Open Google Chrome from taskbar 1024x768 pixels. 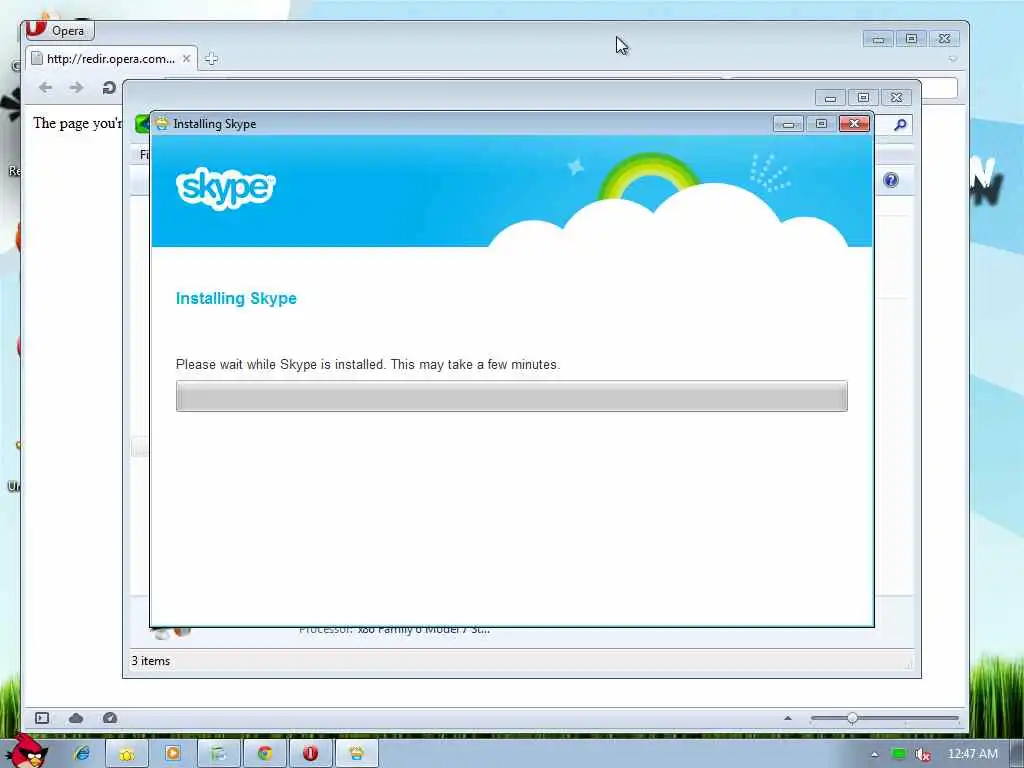coord(264,754)
